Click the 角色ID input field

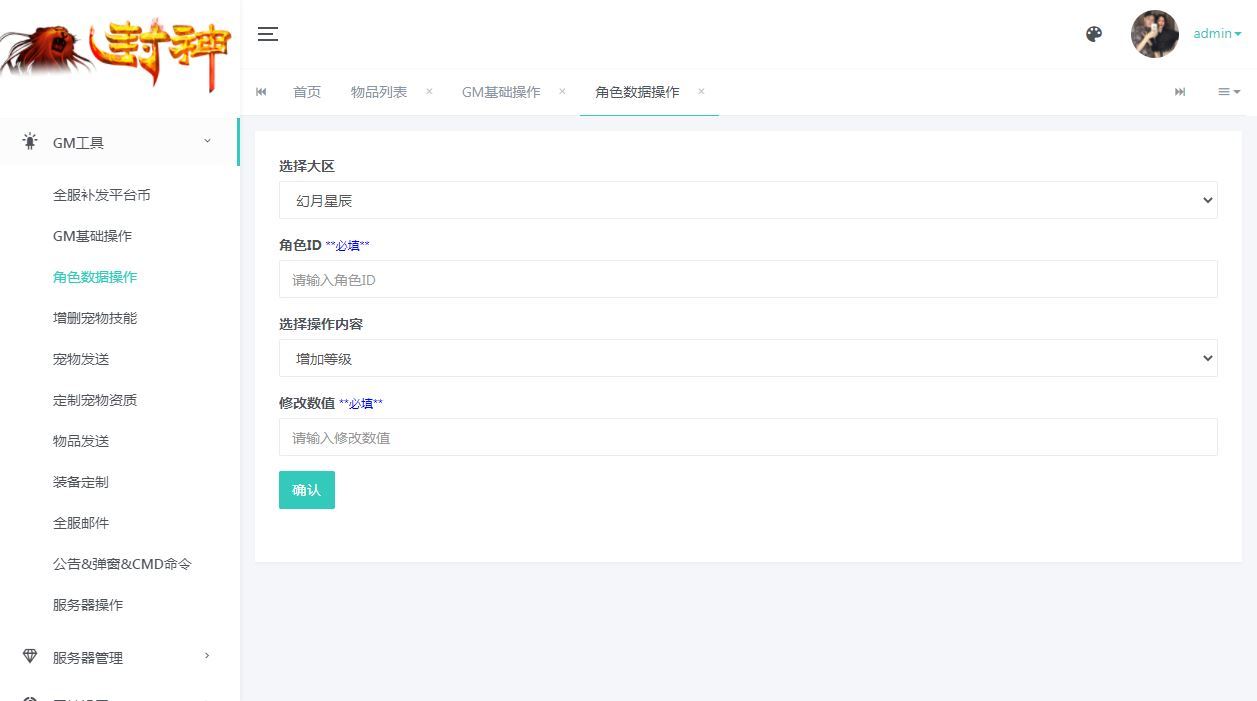tap(748, 279)
